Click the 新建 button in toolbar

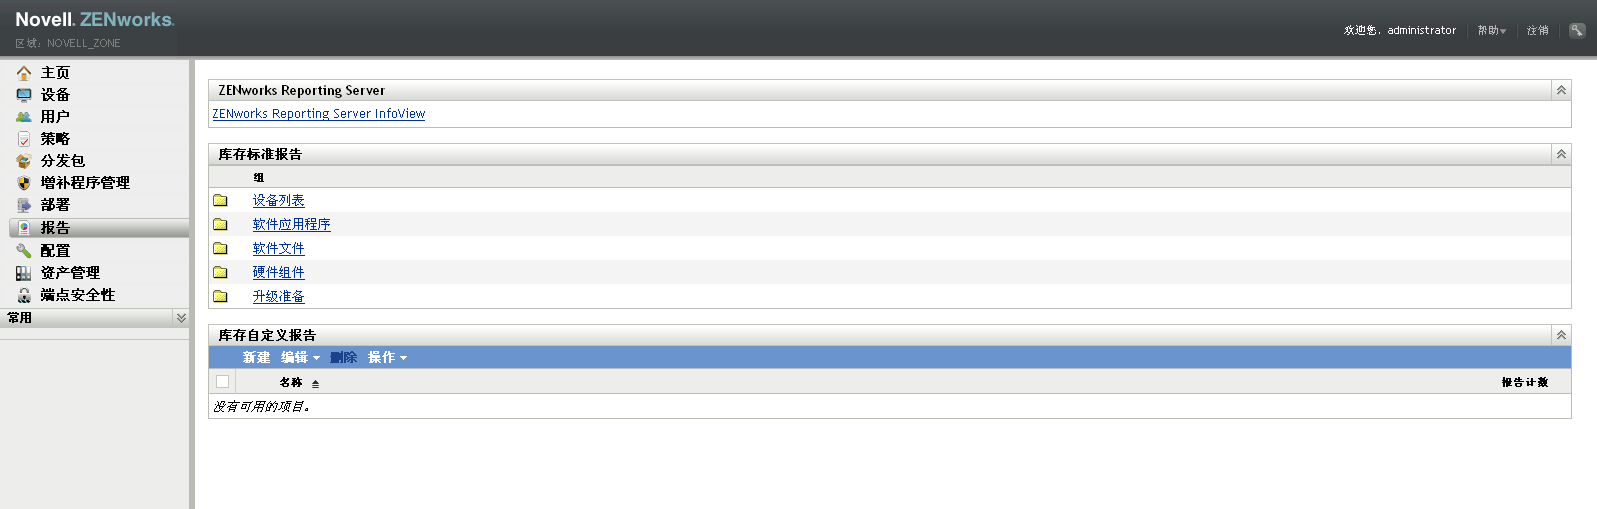[256, 357]
